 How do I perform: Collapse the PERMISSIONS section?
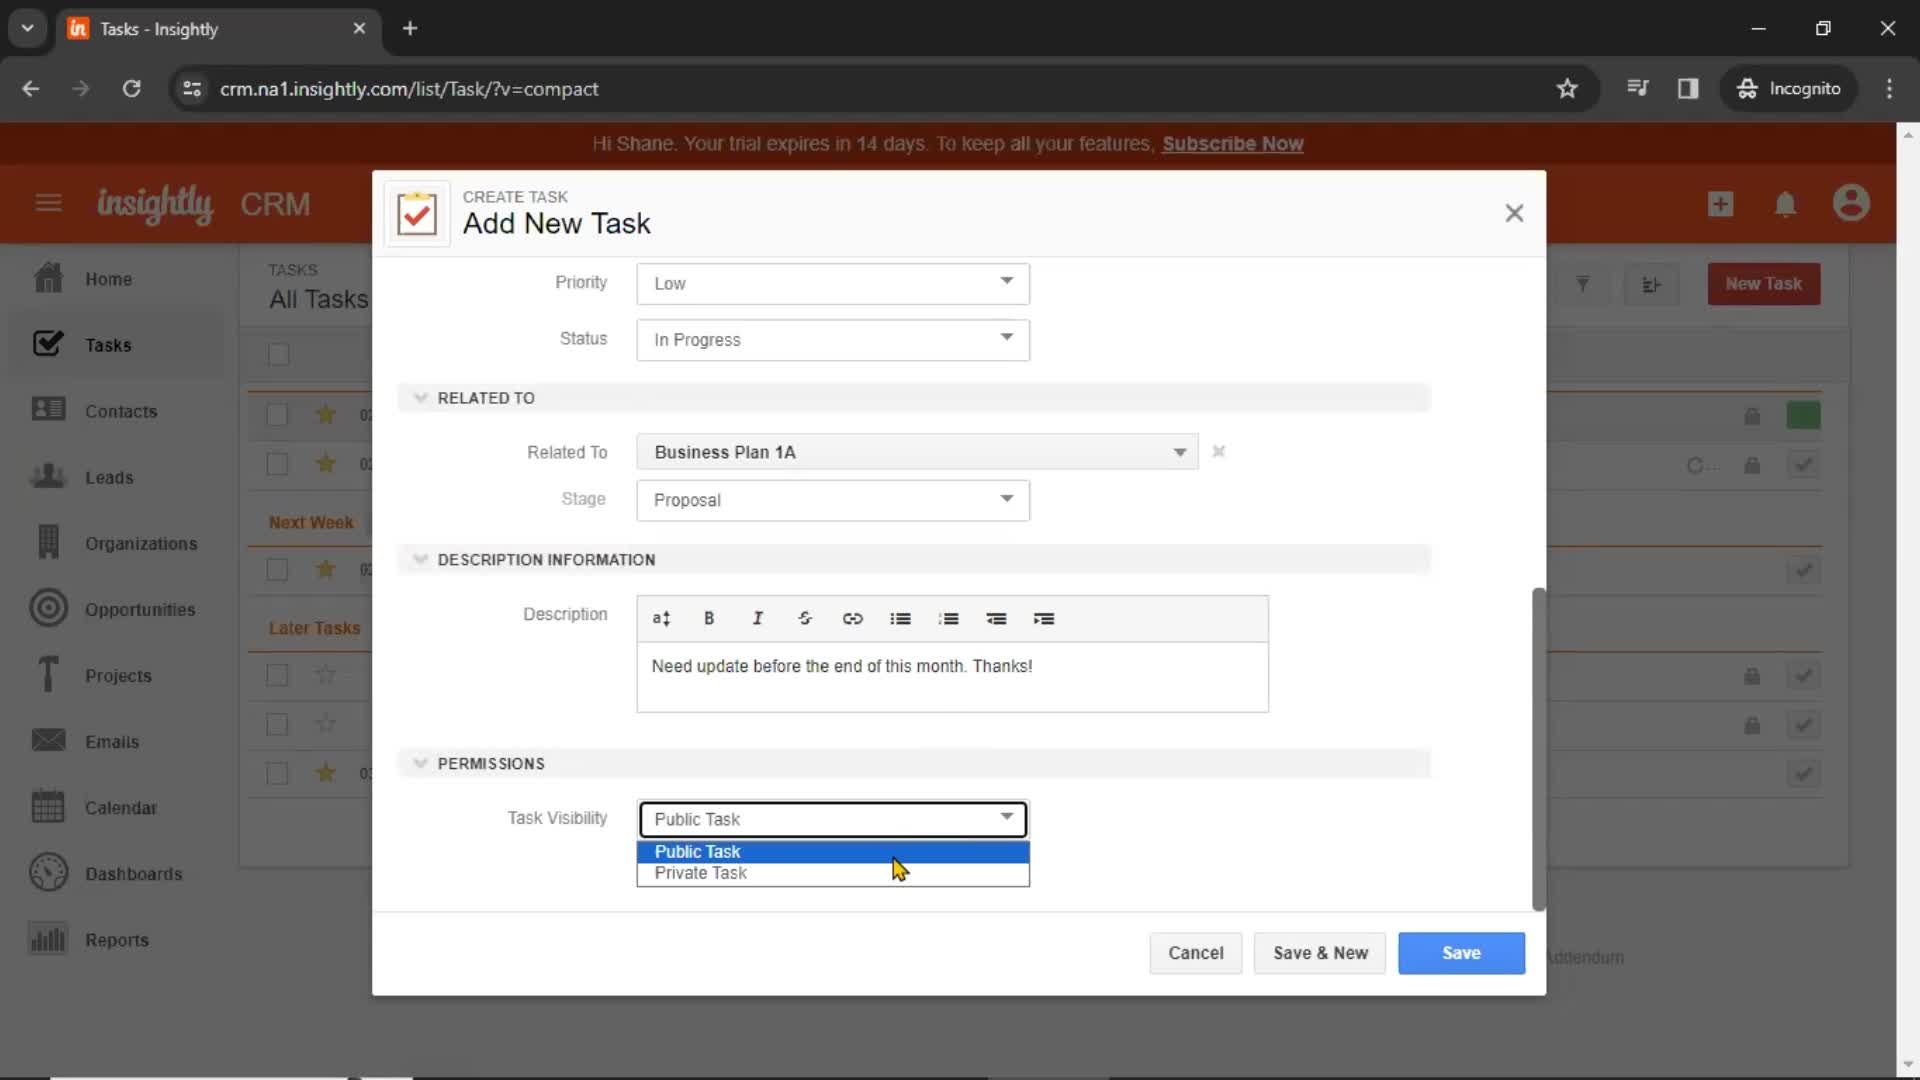[x=419, y=762]
